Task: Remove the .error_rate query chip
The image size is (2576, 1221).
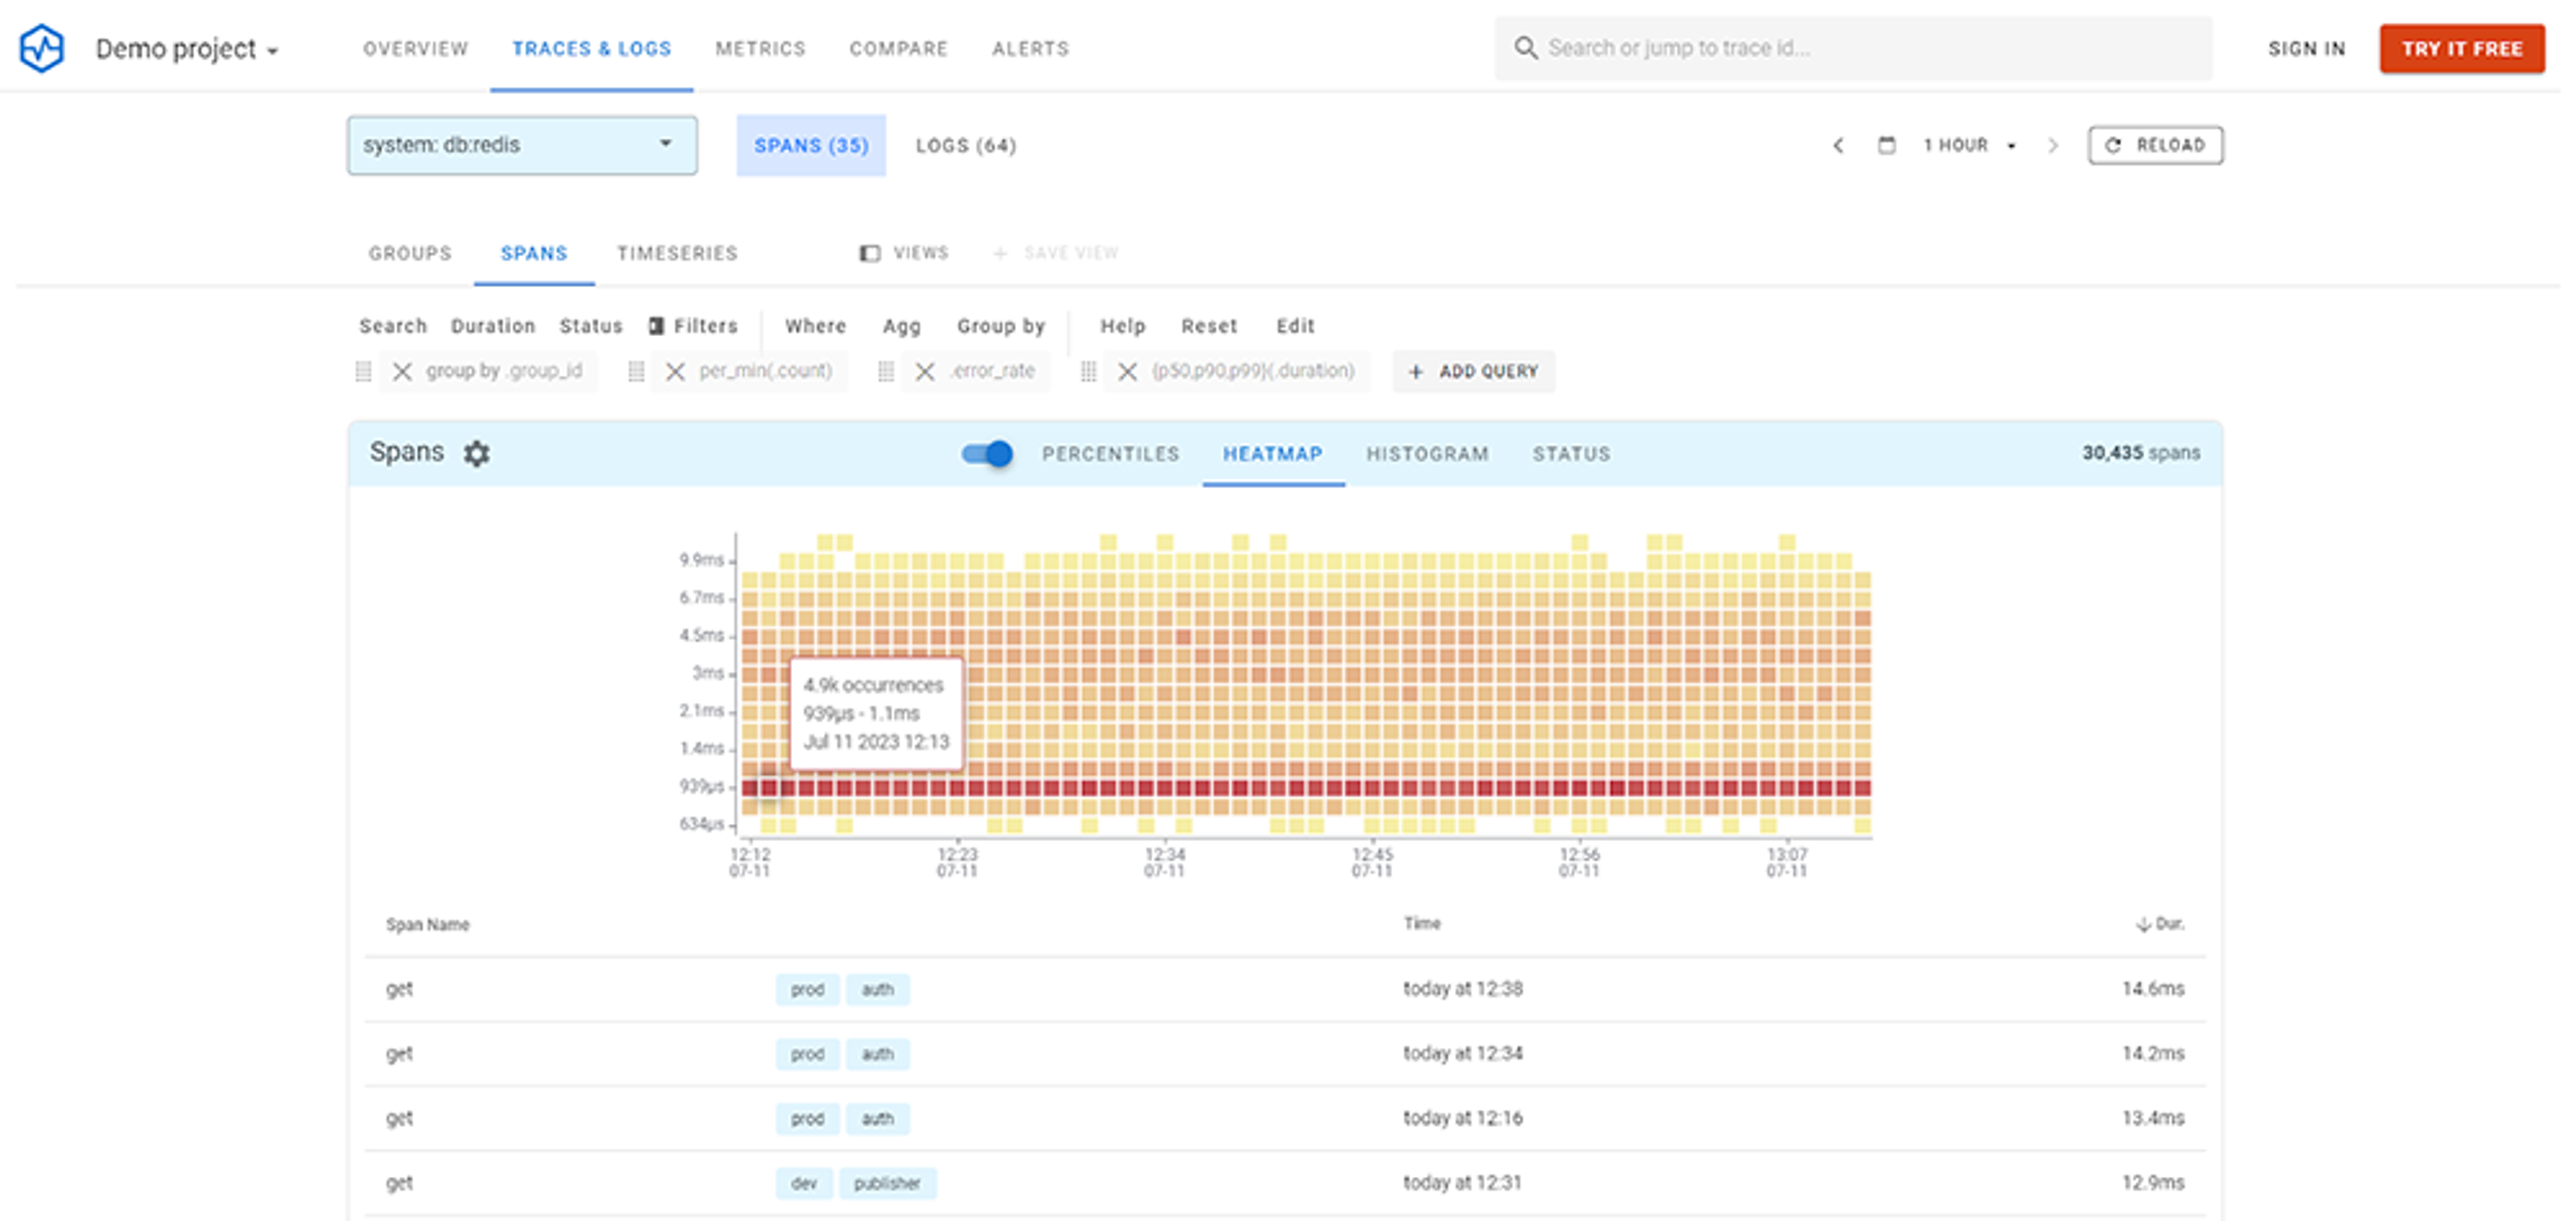Action: point(925,371)
